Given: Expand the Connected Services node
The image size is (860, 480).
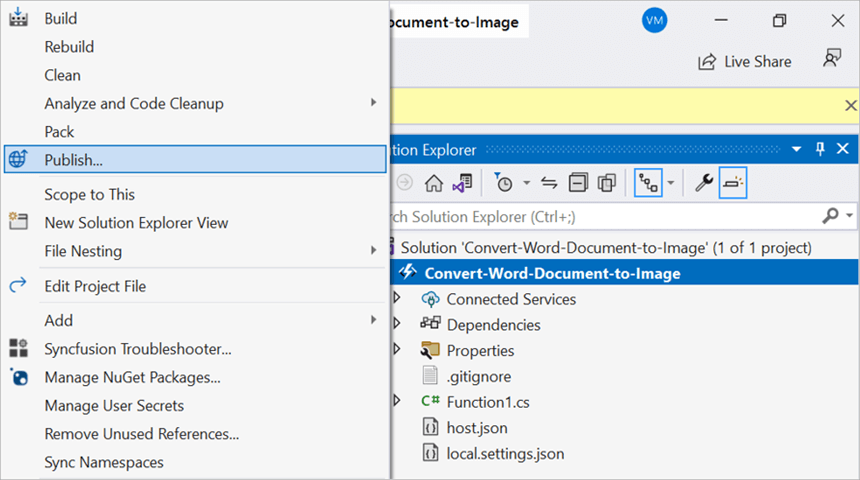Looking at the screenshot, I should 397,298.
